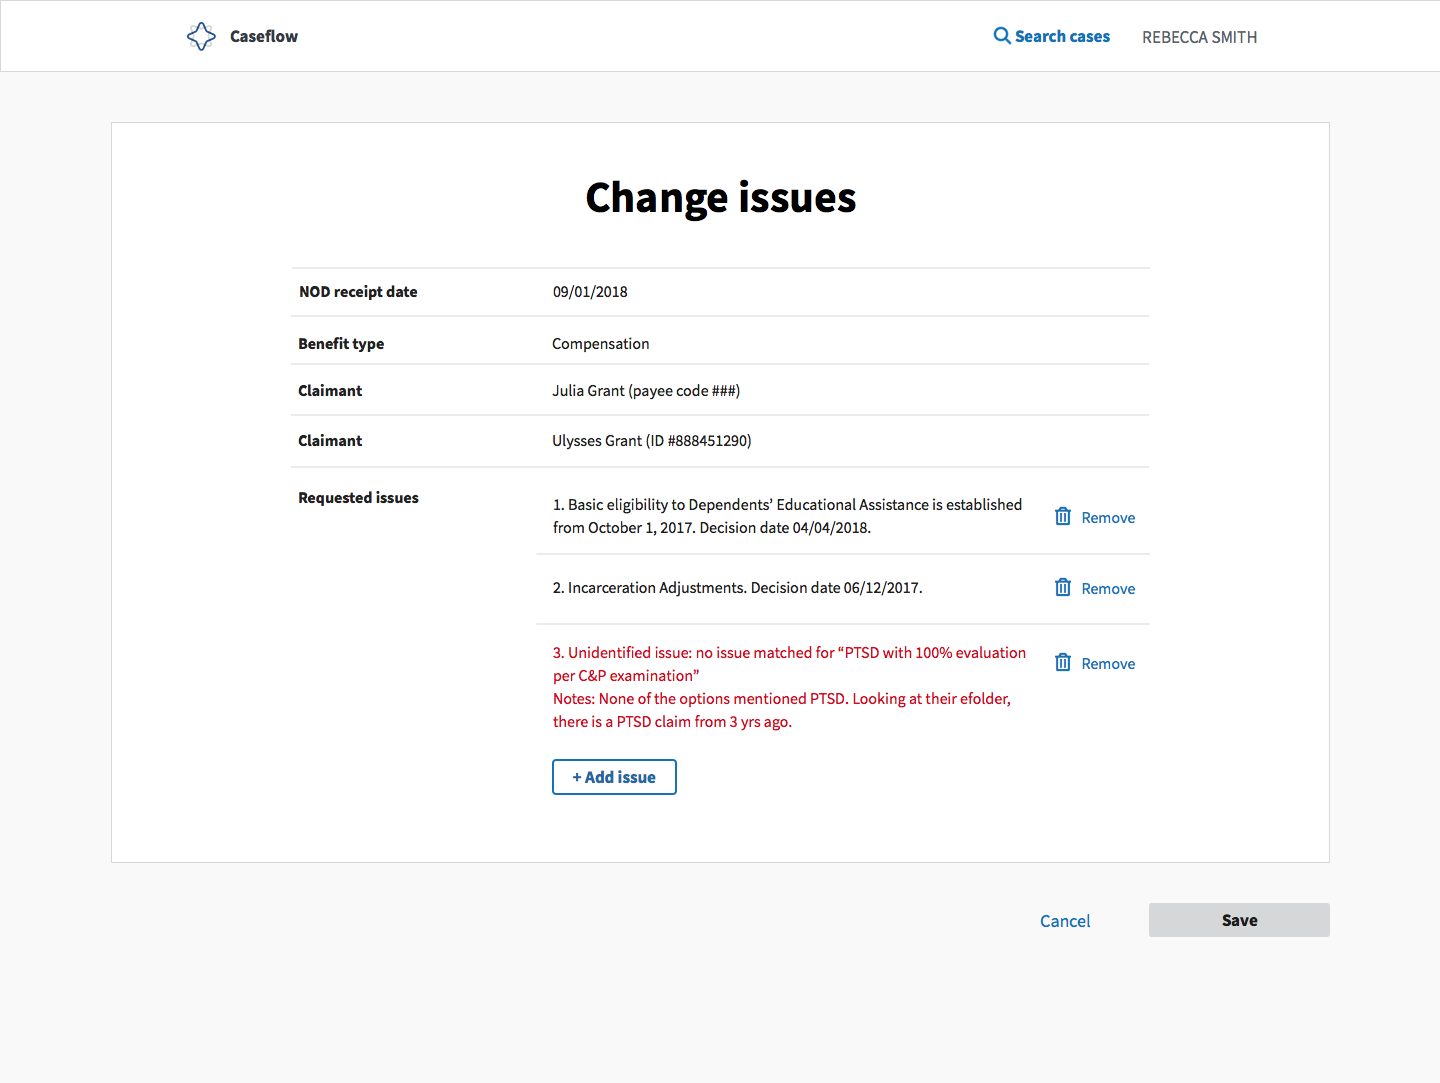Click the Ulysses Grant ID #888451290 value
This screenshot has height=1083, width=1440.
652,441
